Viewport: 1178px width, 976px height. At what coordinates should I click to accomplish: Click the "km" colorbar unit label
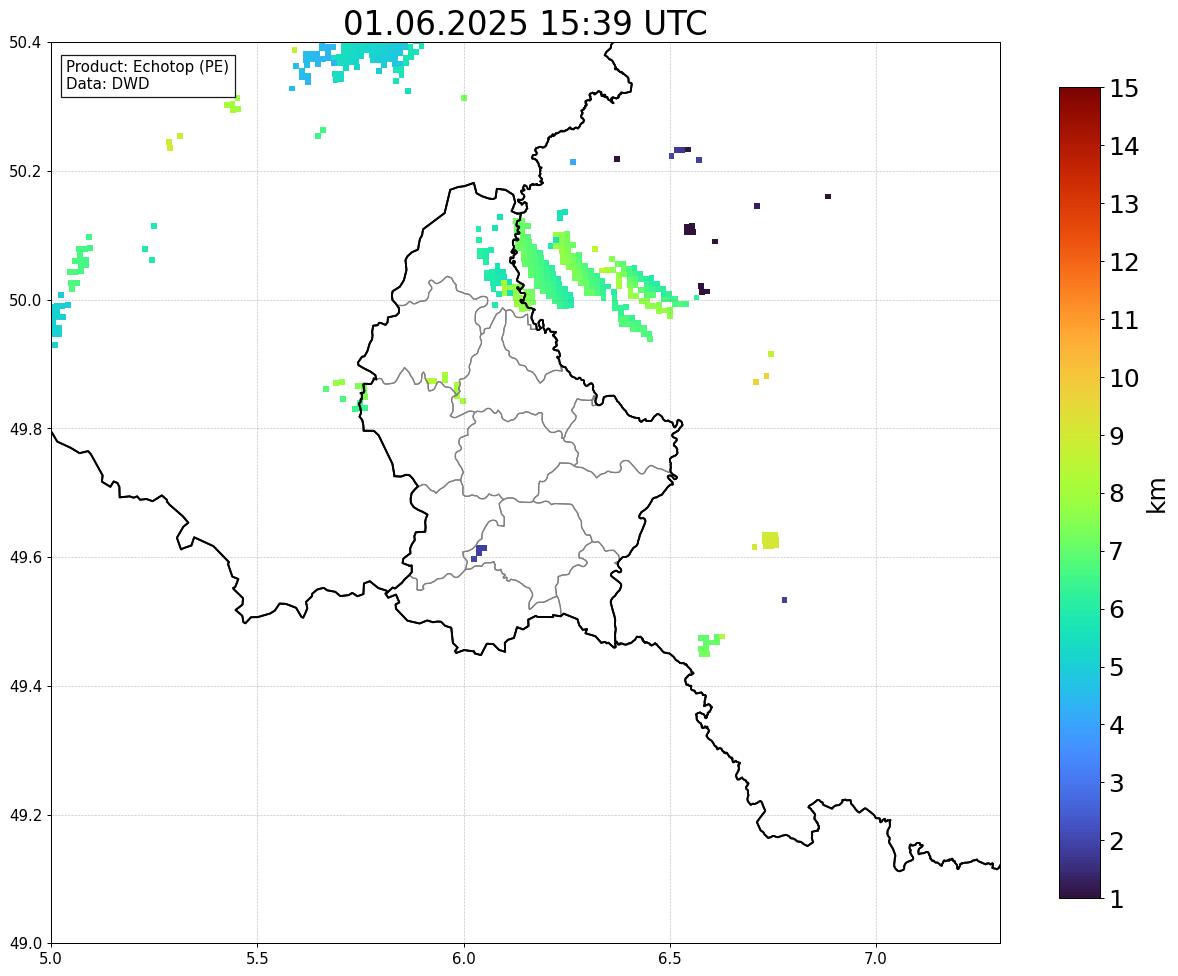(x=1157, y=495)
